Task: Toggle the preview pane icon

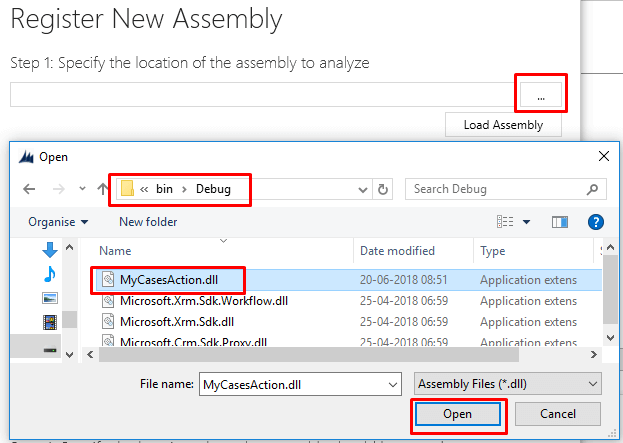Action: [560, 222]
